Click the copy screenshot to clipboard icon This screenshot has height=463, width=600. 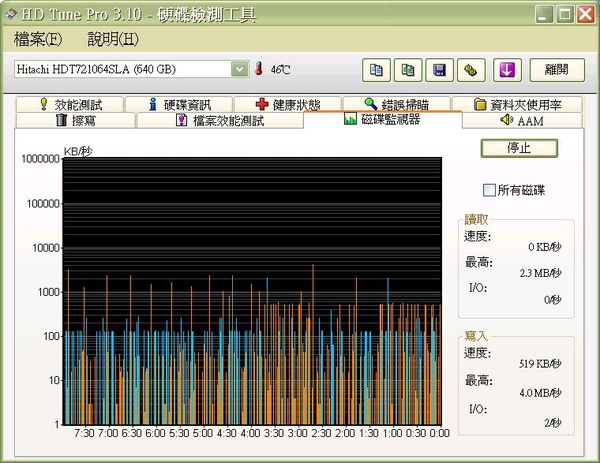[x=407, y=69]
